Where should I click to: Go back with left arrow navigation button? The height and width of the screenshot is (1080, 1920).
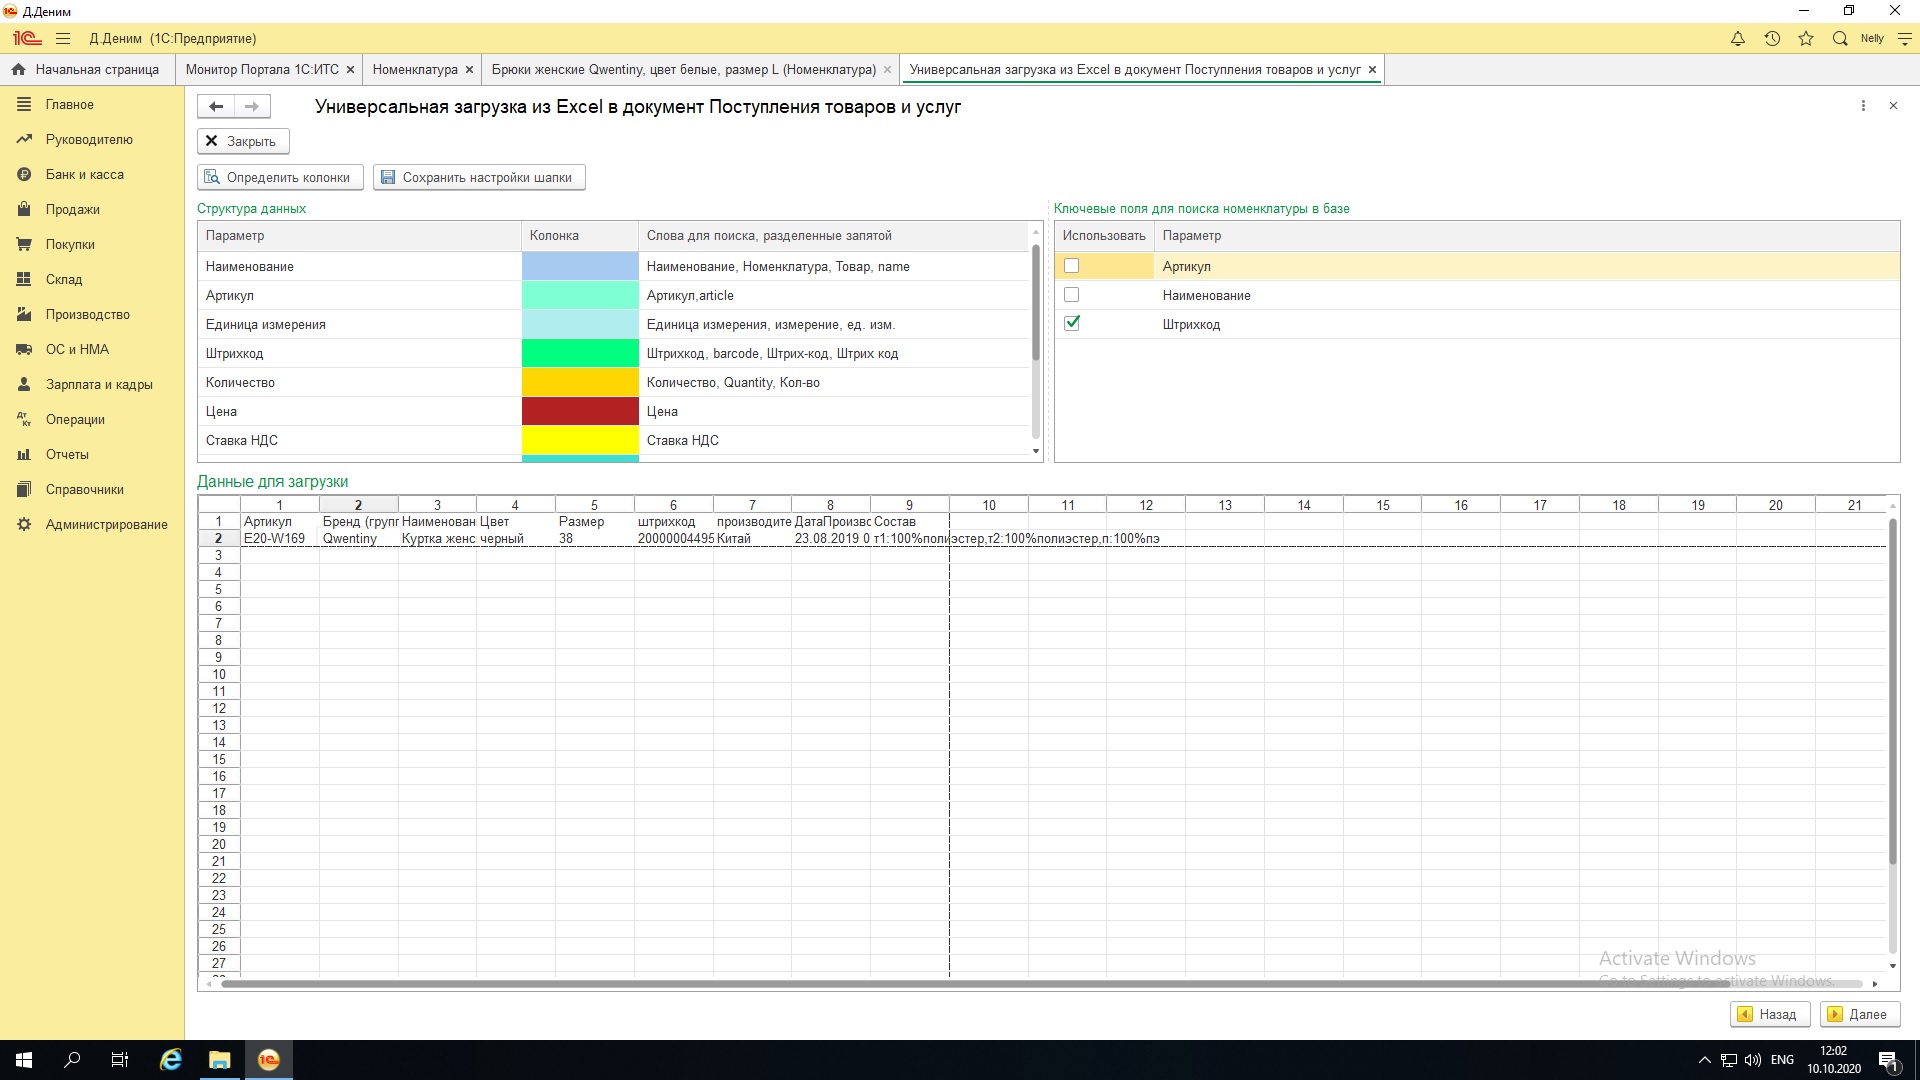[x=216, y=106]
